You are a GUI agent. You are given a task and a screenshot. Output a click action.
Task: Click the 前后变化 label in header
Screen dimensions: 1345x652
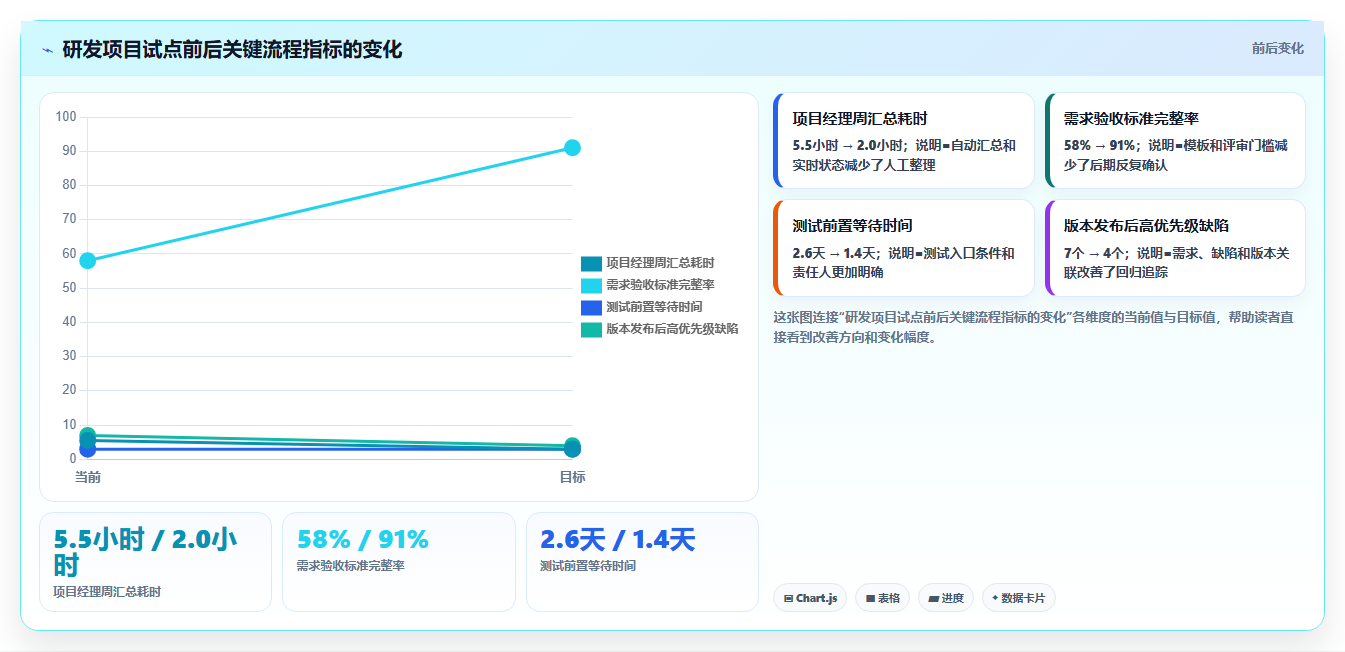[1277, 48]
